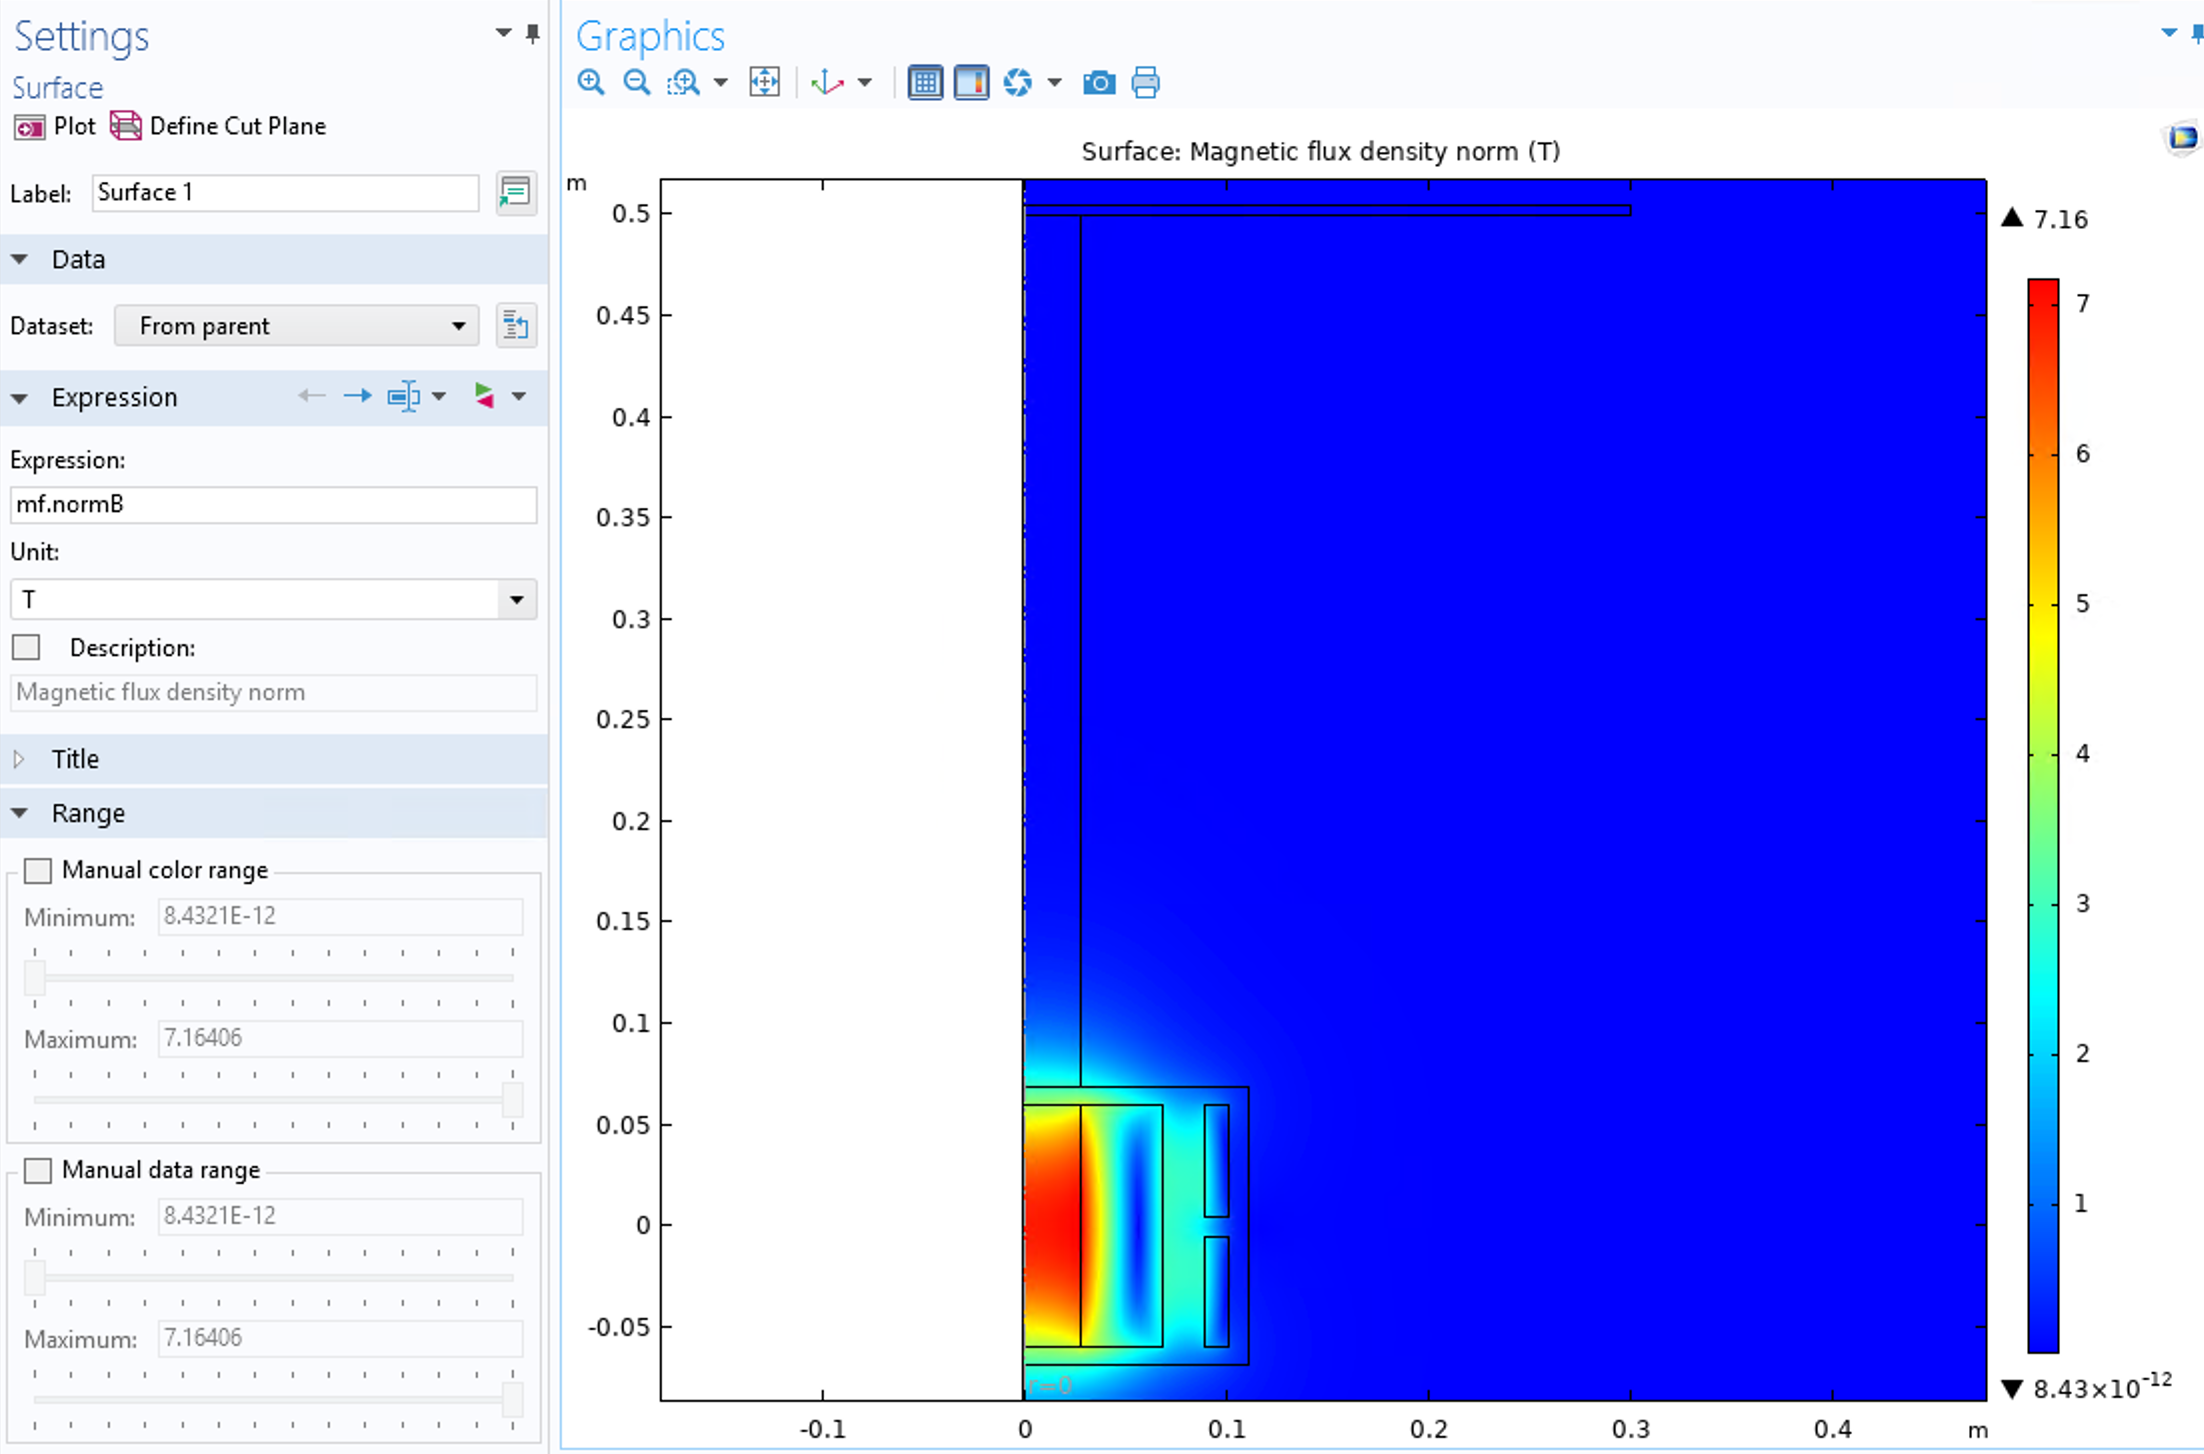Open the Dataset From parent dropdown
The image size is (2204, 1454).
tap(297, 326)
